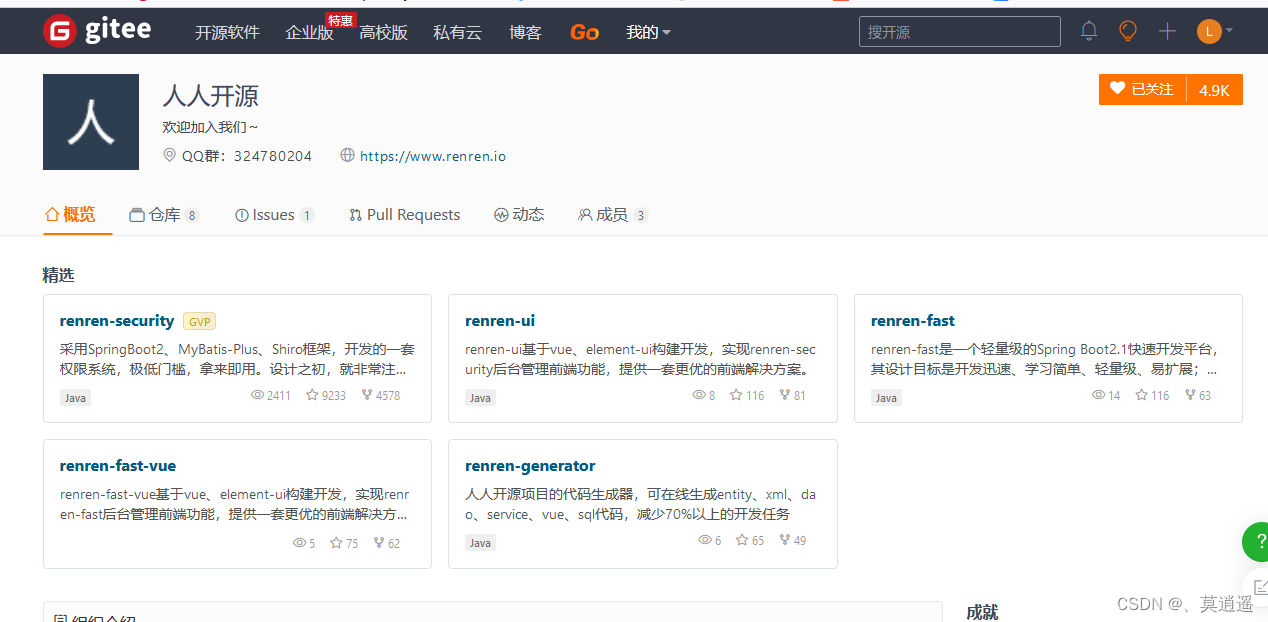Image resolution: width=1268 pixels, height=622 pixels.
Task: Click fork icon on renren-fast
Action: point(1190,395)
